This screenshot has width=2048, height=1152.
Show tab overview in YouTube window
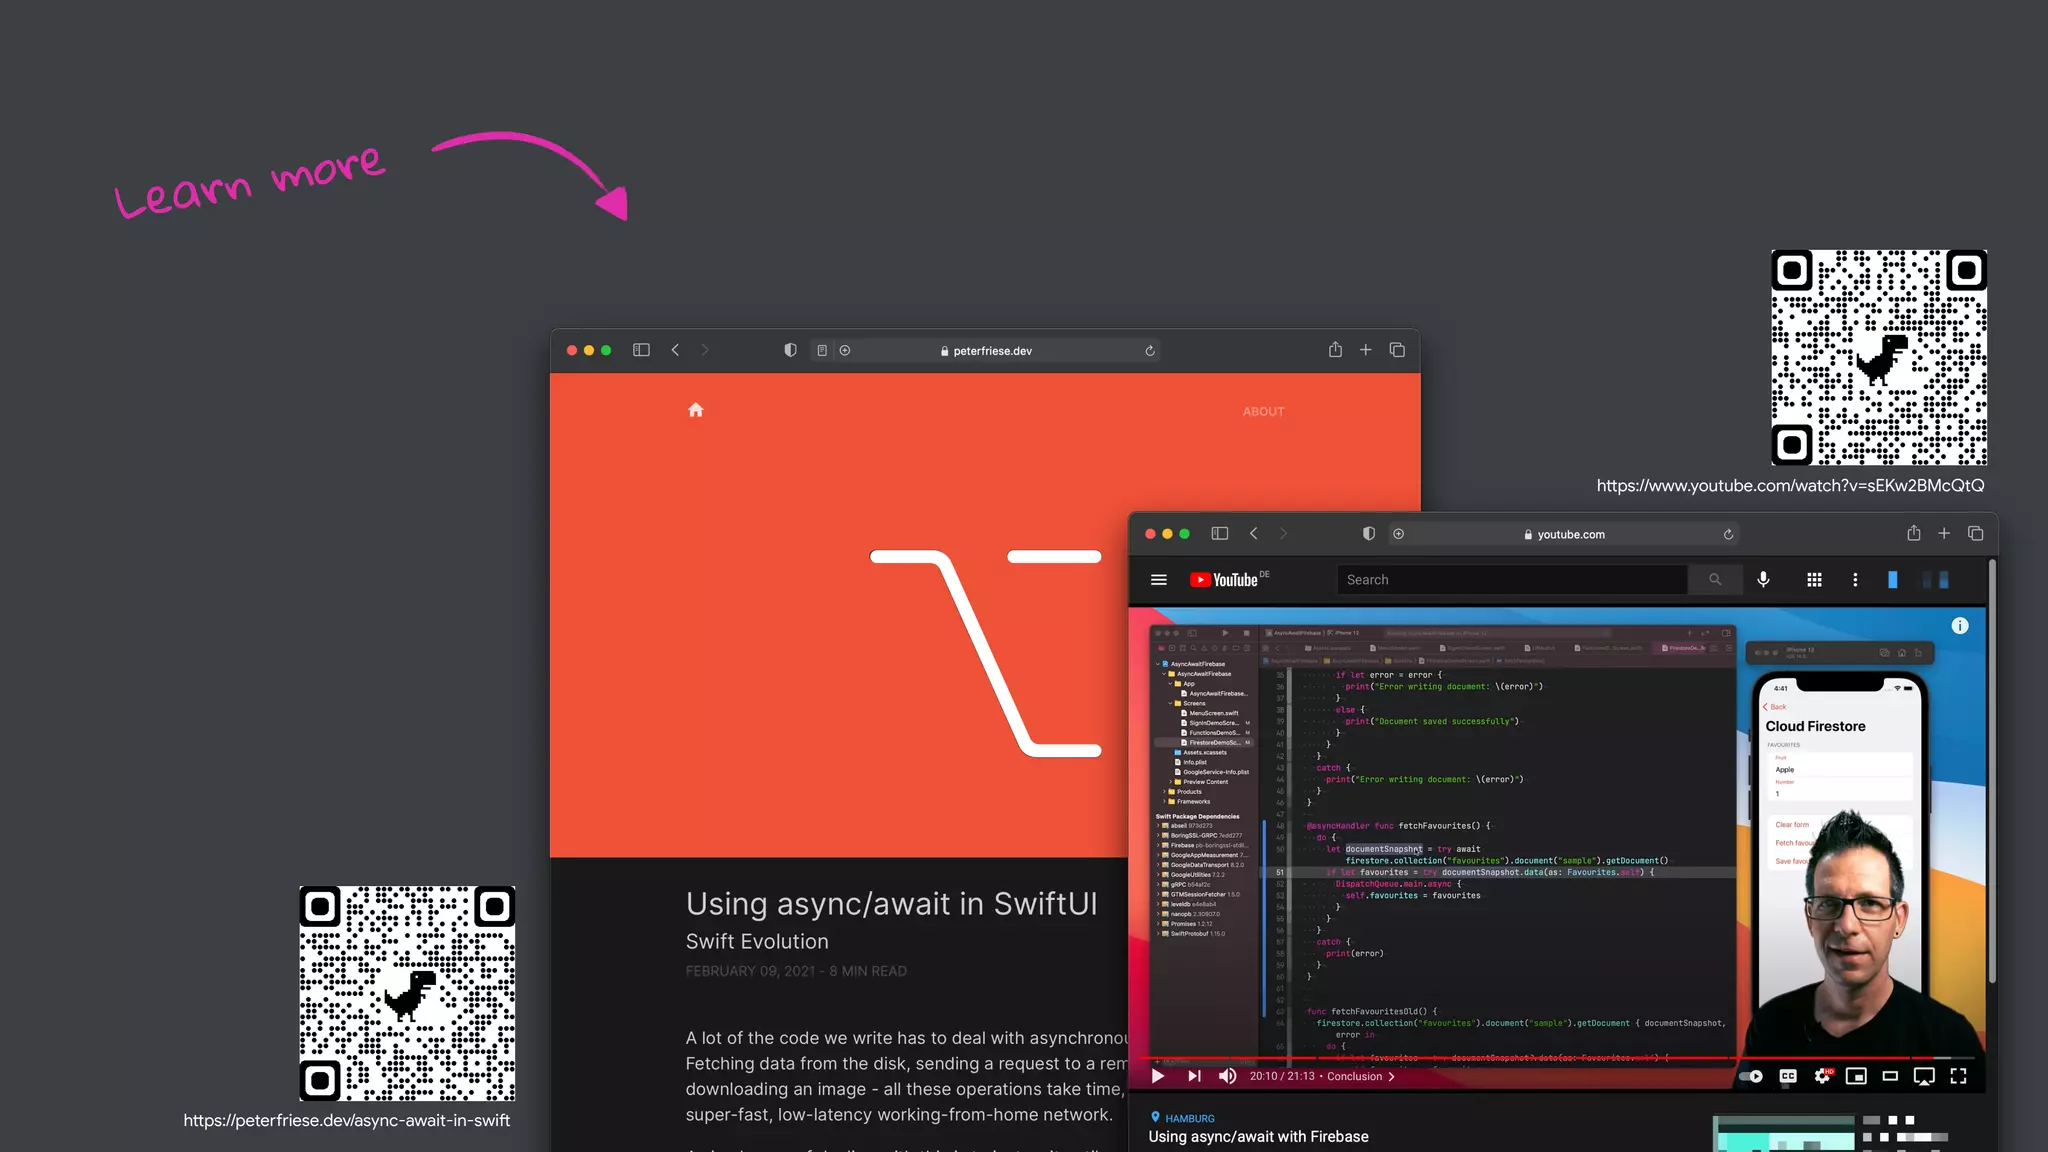click(1975, 534)
